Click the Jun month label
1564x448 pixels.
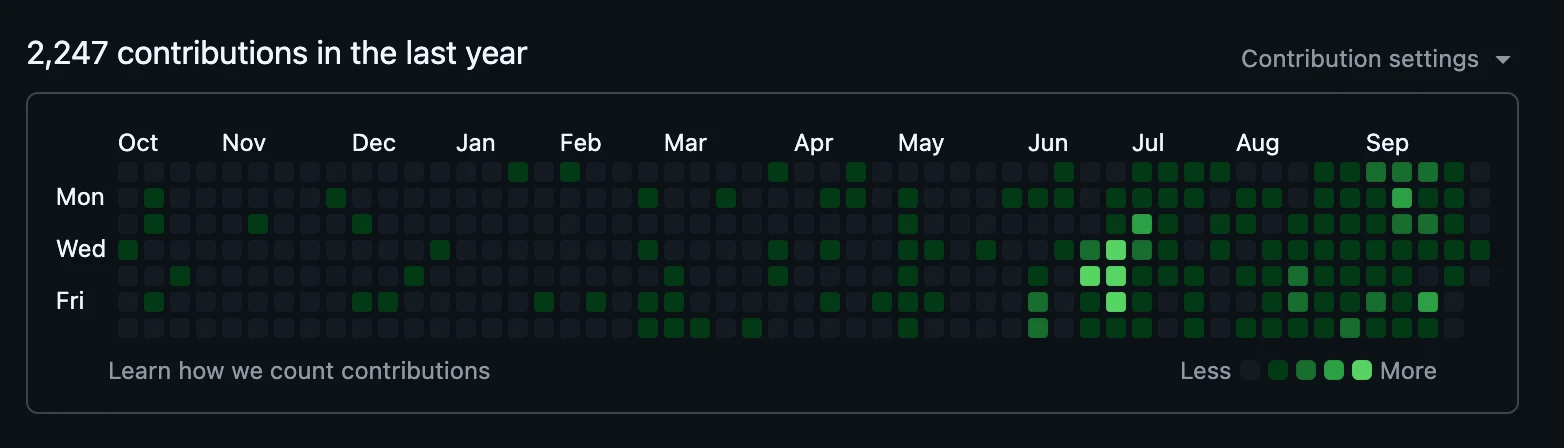click(x=1048, y=143)
